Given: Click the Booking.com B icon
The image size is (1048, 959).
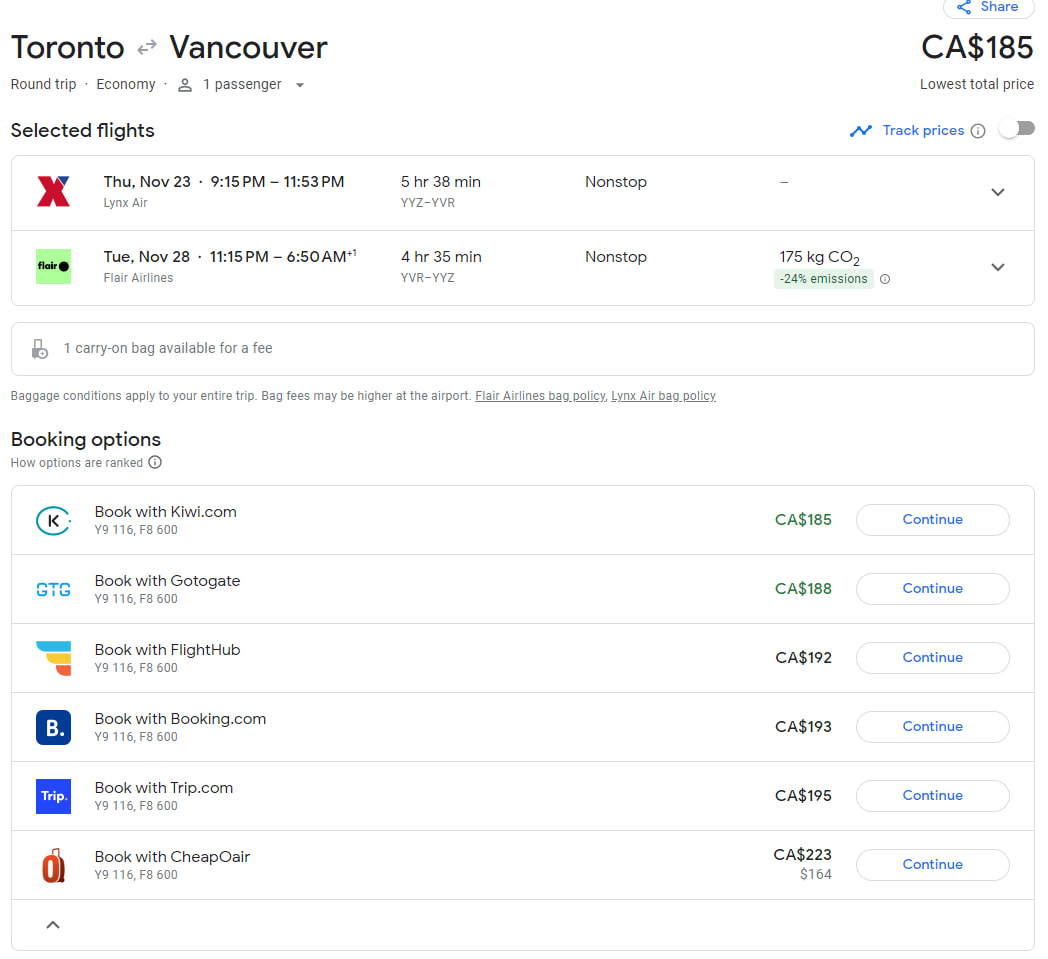Looking at the screenshot, I should pyautogui.click(x=53, y=727).
